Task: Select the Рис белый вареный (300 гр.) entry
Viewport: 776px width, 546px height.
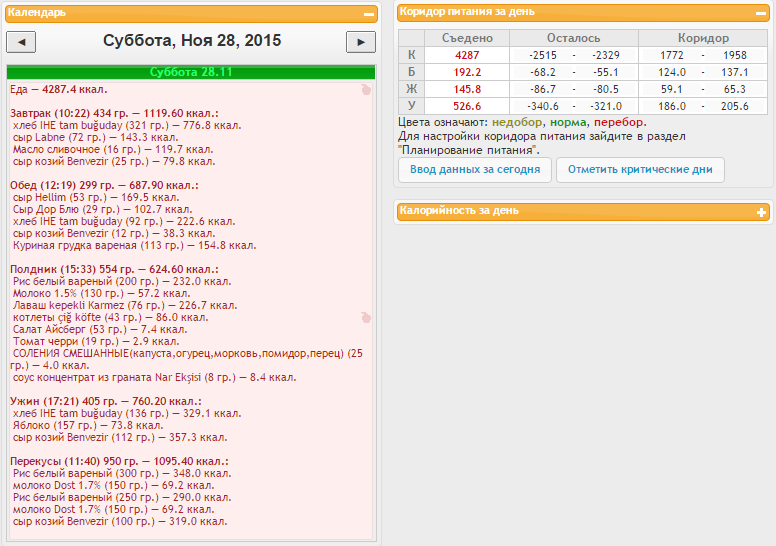Action: (122, 473)
